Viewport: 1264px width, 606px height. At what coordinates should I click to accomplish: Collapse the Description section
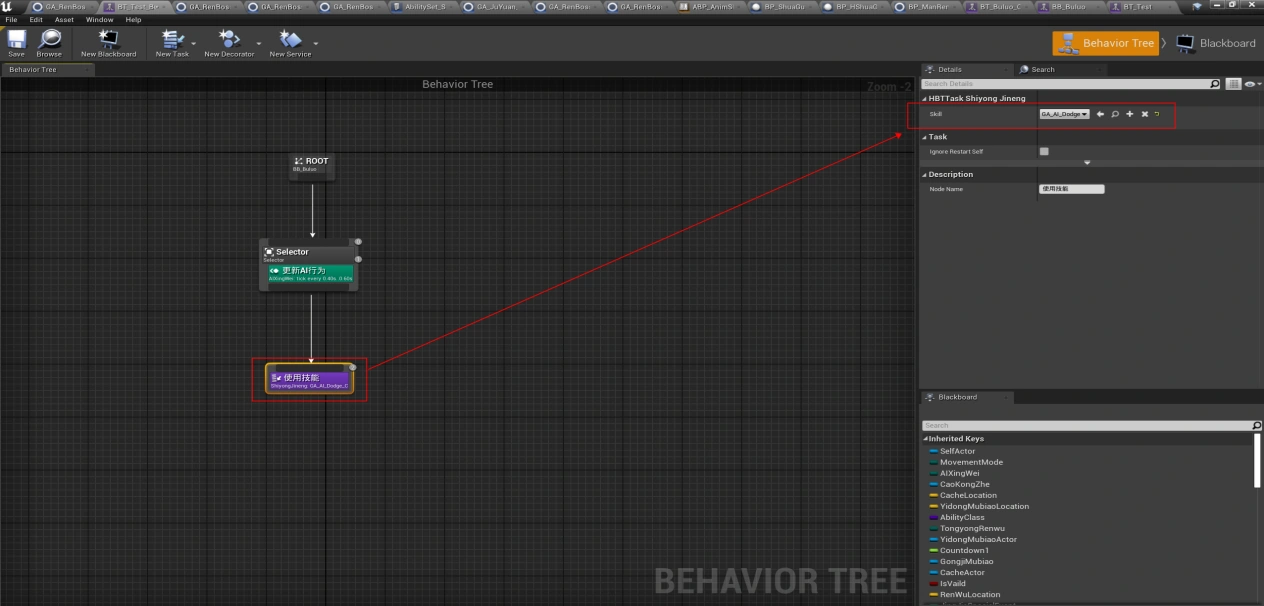(x=925, y=174)
